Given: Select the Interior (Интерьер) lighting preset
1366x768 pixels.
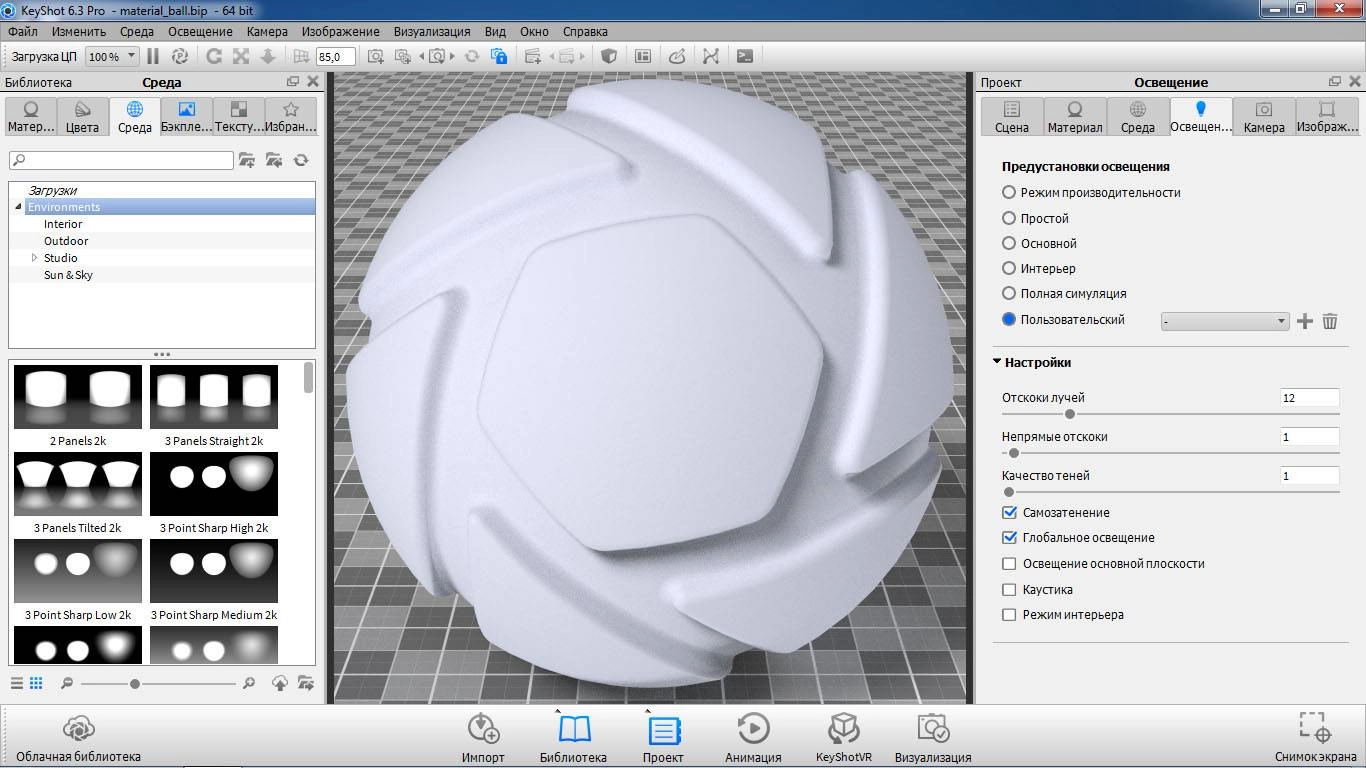Looking at the screenshot, I should click(1009, 268).
